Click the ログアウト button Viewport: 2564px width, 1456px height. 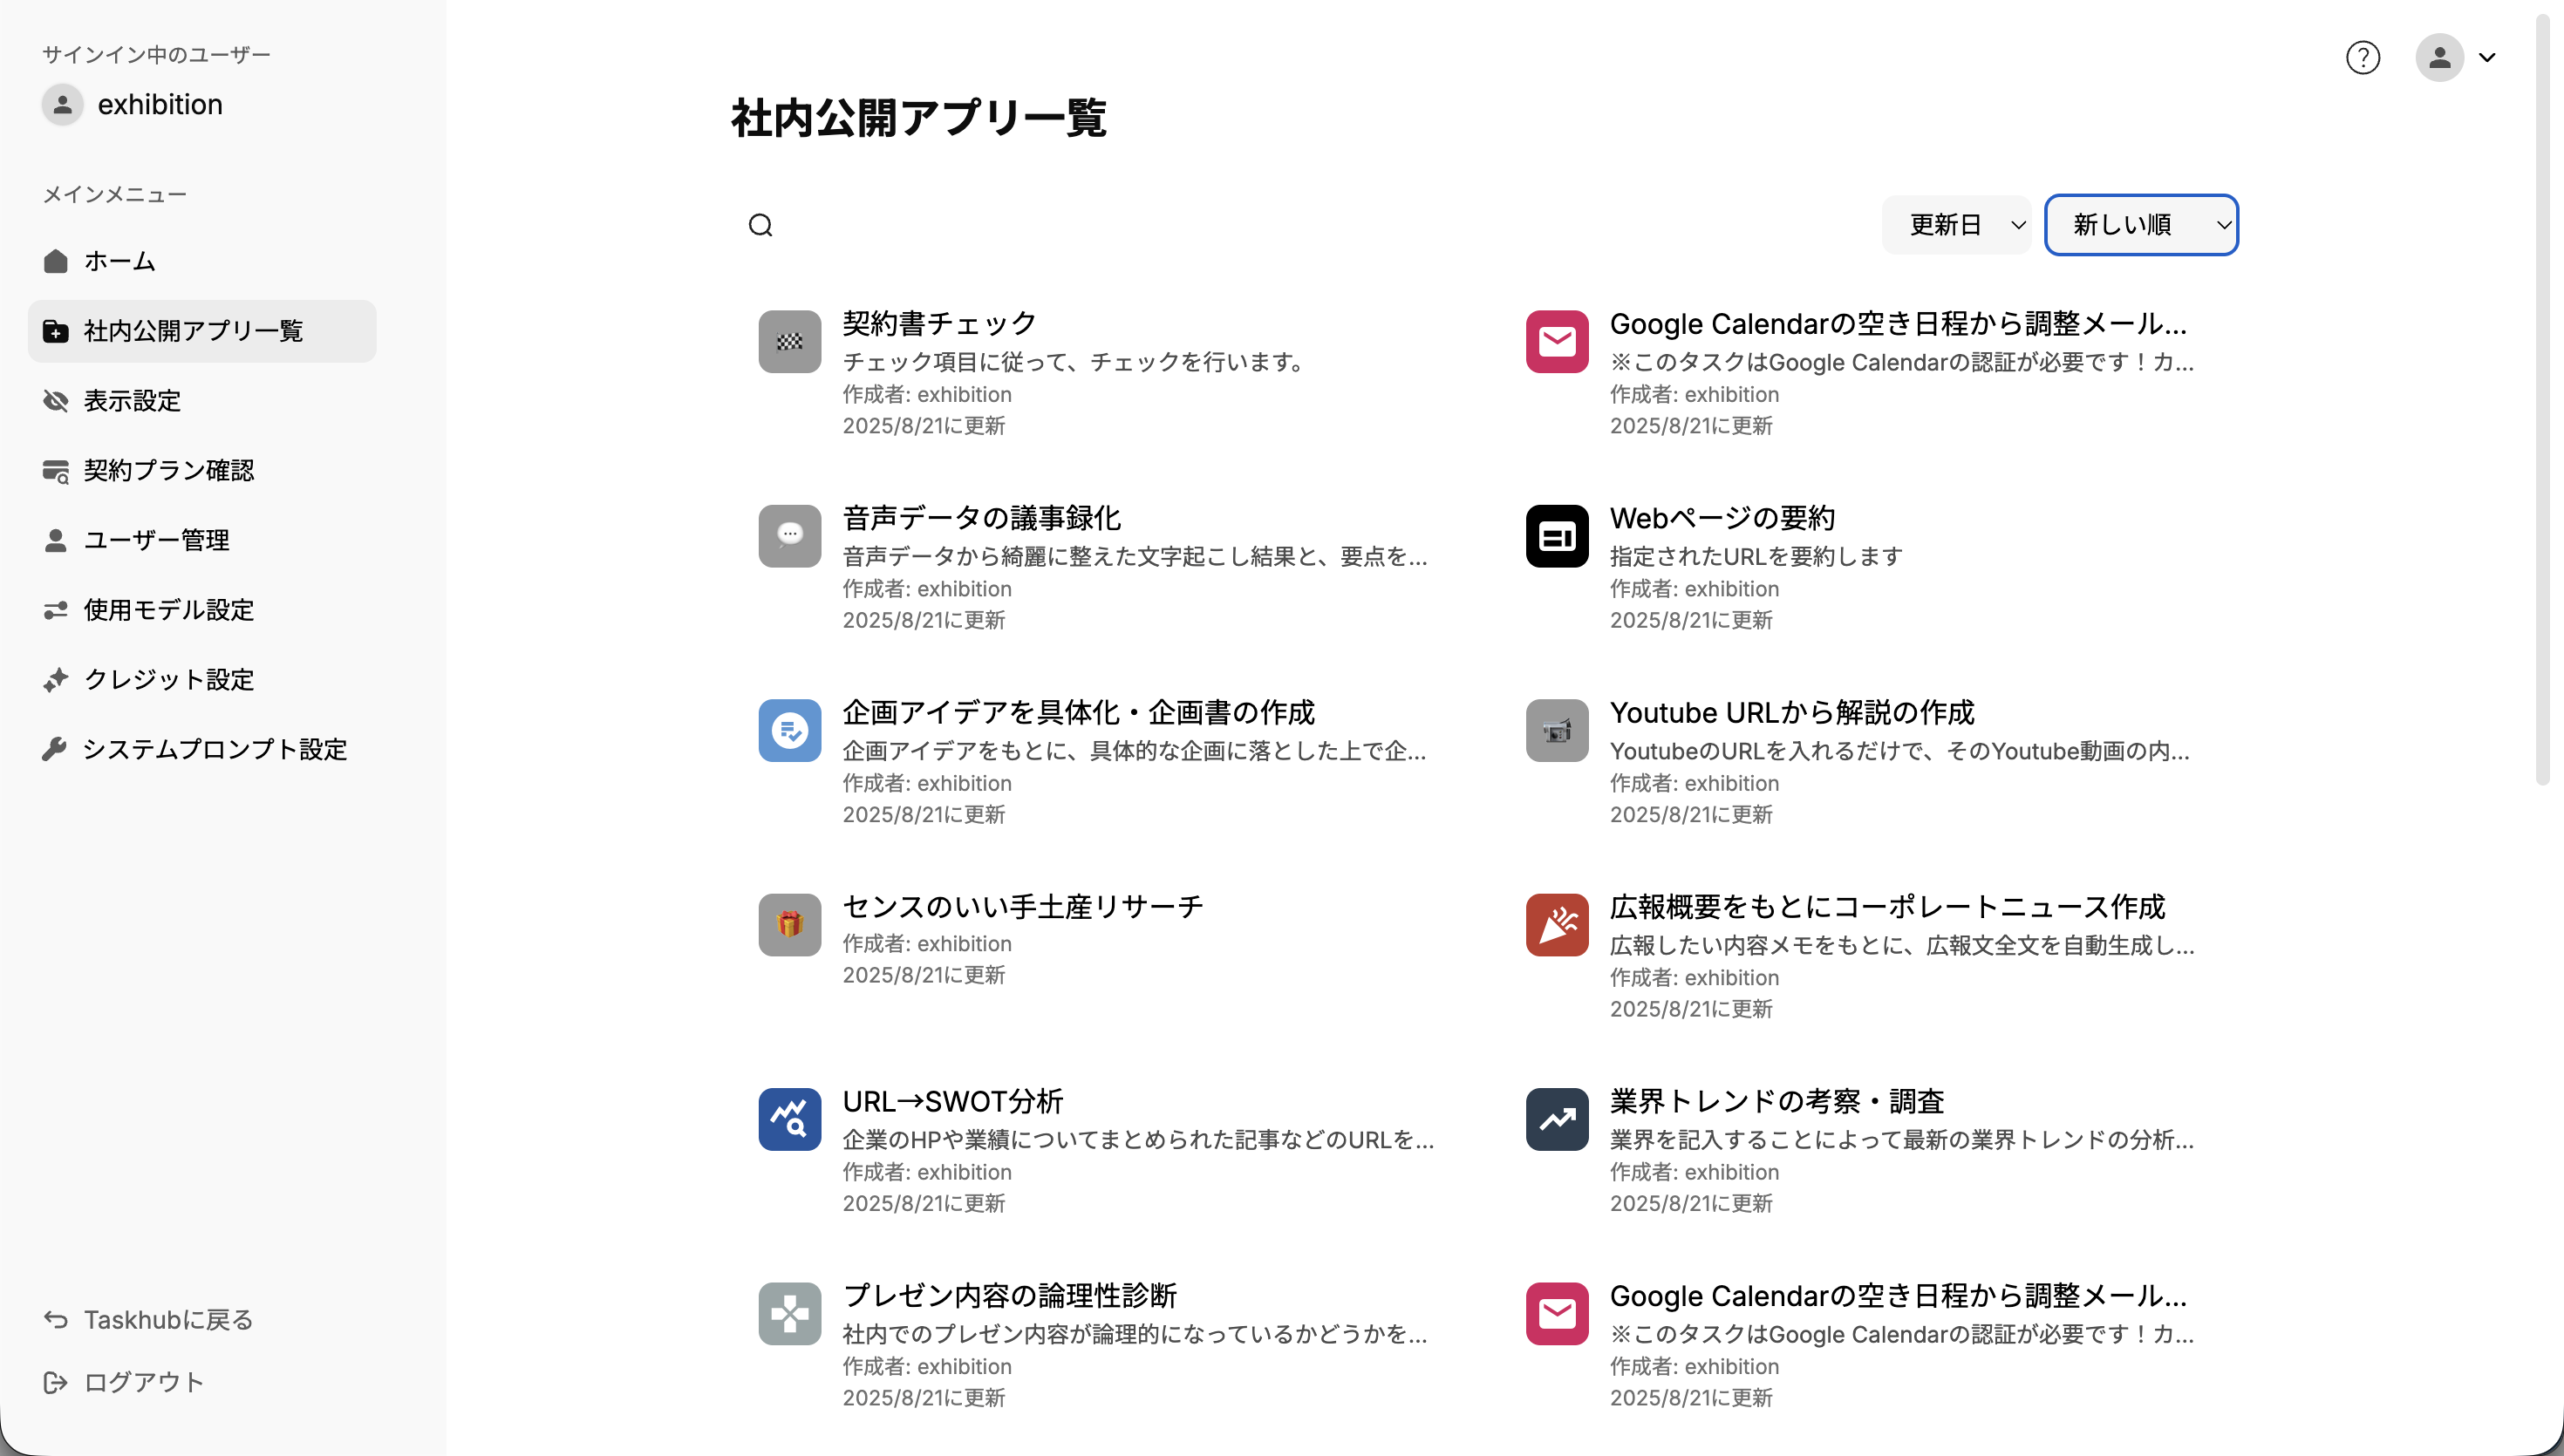[x=143, y=1382]
